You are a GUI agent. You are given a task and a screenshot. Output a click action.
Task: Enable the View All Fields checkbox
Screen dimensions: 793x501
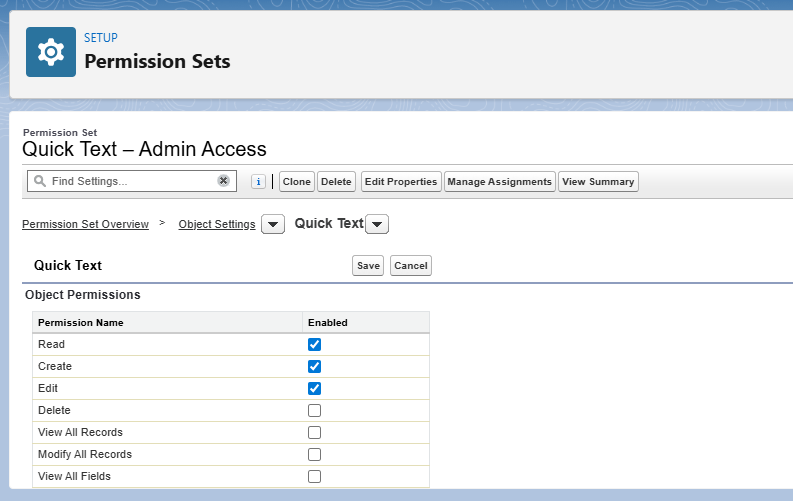pyautogui.click(x=314, y=476)
